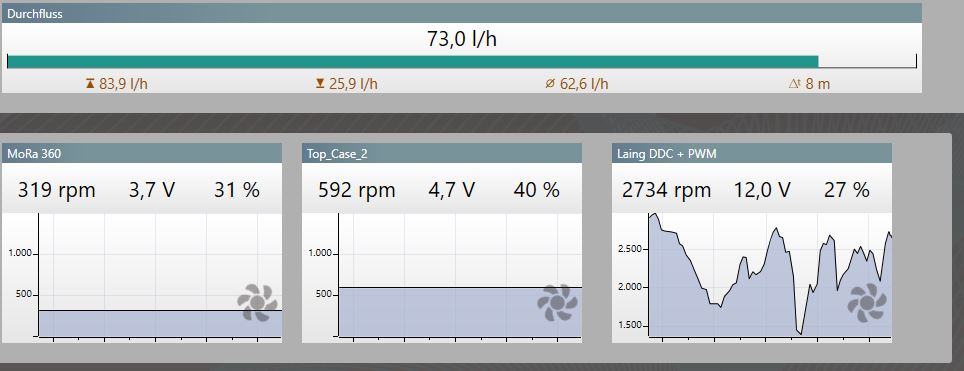Image resolution: width=964 pixels, height=371 pixels.
Task: Click the 83,9 l/h maximum value
Action: pos(123,84)
